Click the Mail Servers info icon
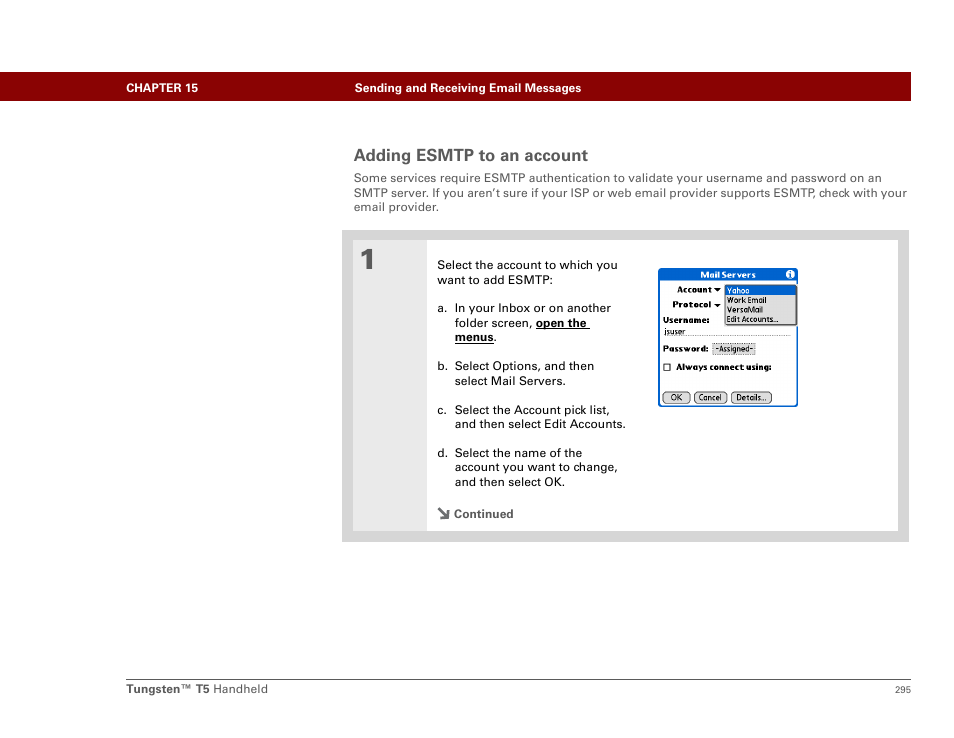 pos(790,274)
